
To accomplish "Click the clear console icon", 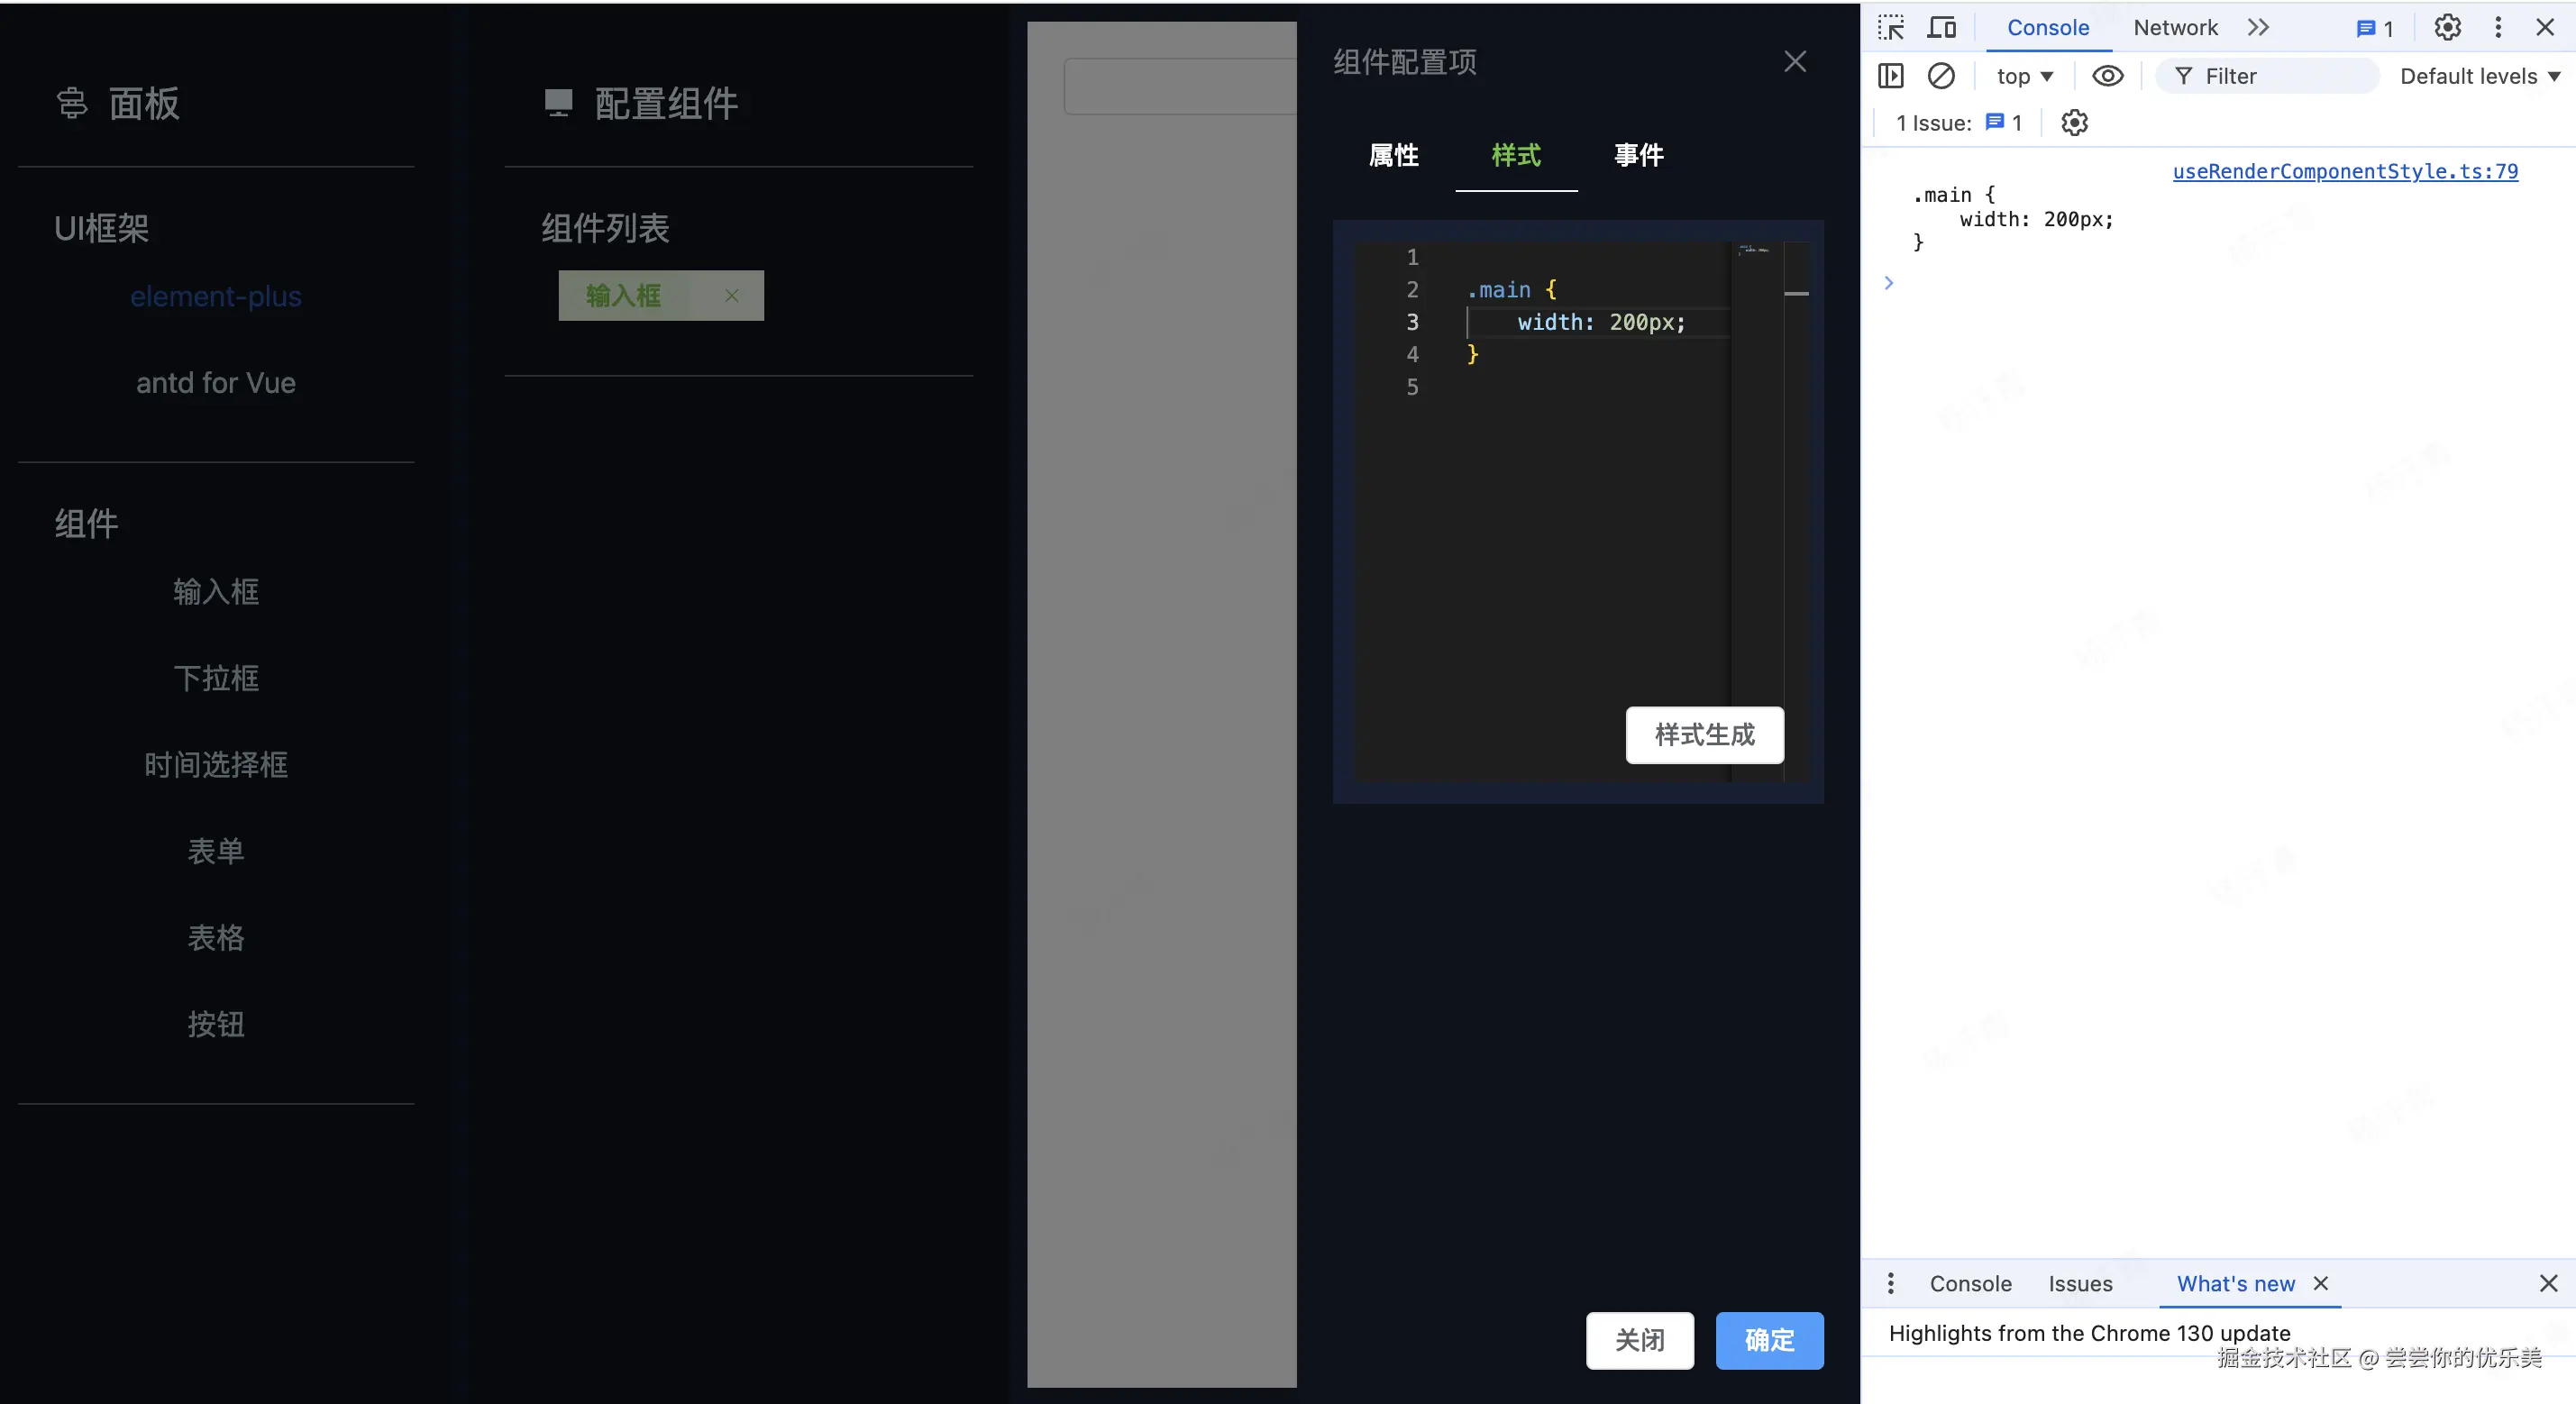I will coord(1943,75).
